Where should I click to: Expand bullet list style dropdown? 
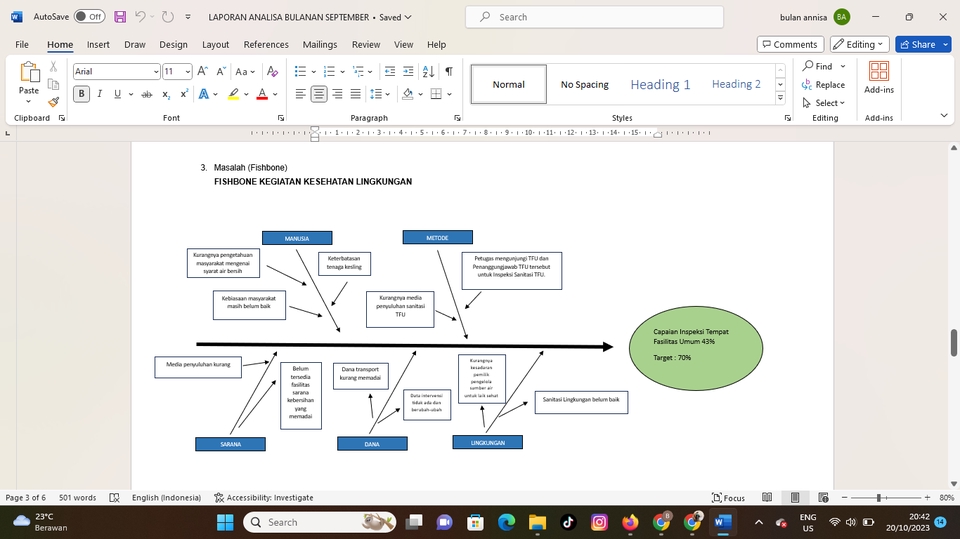pos(313,72)
